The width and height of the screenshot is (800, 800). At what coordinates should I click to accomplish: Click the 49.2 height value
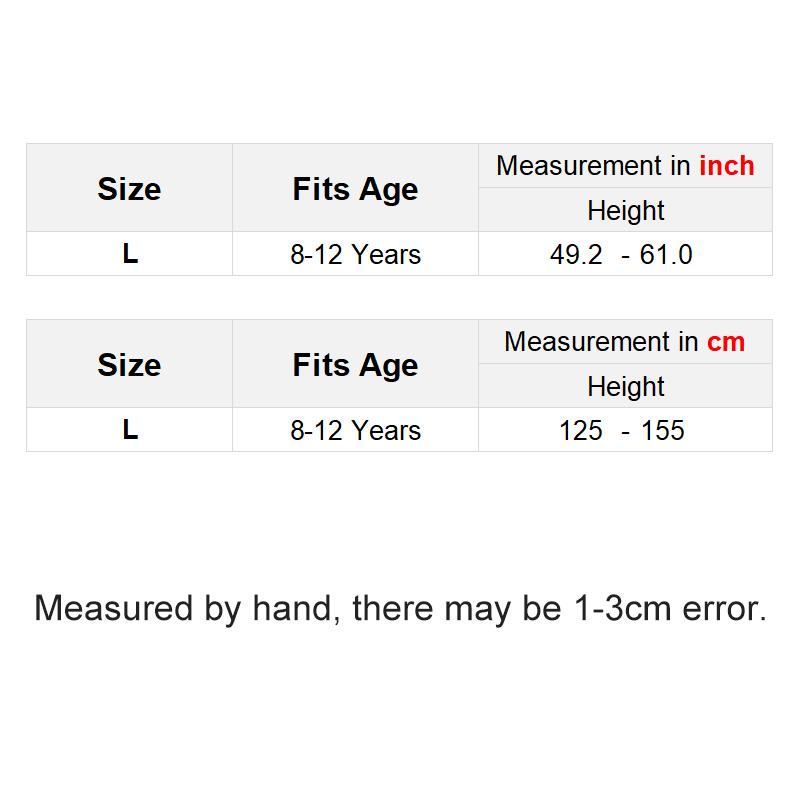pos(576,255)
